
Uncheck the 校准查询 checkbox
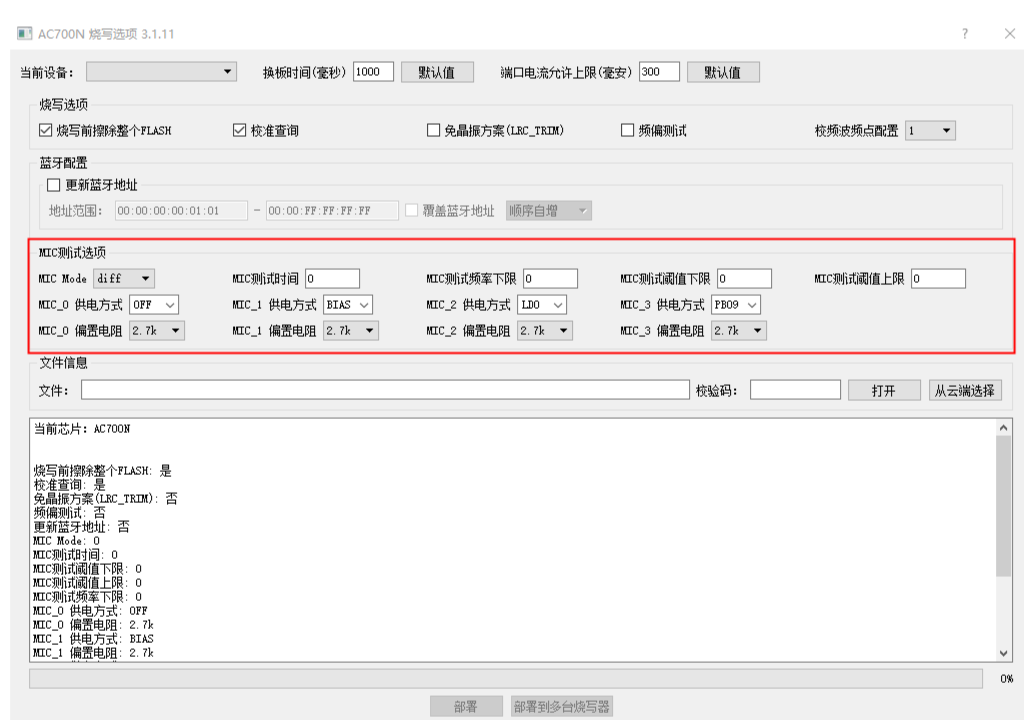(x=239, y=130)
